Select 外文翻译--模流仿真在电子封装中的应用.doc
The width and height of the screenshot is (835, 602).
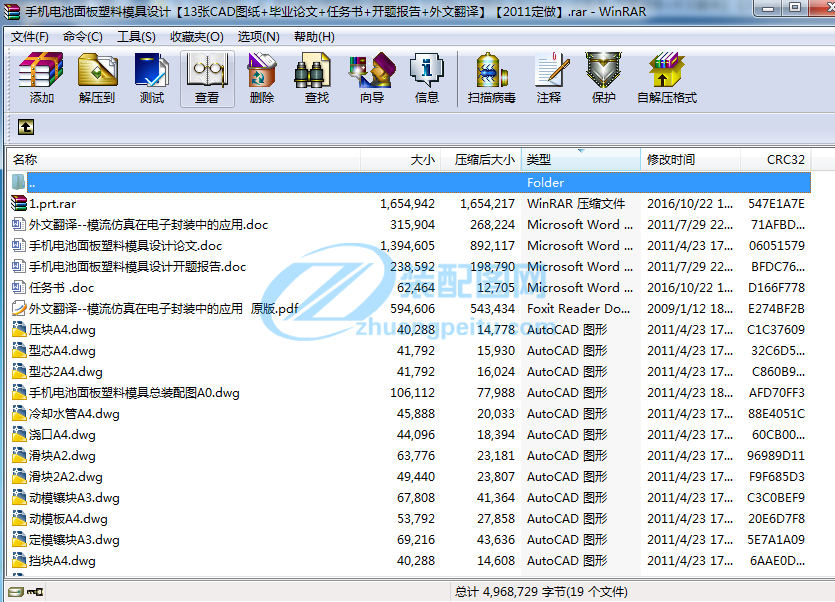(148, 225)
